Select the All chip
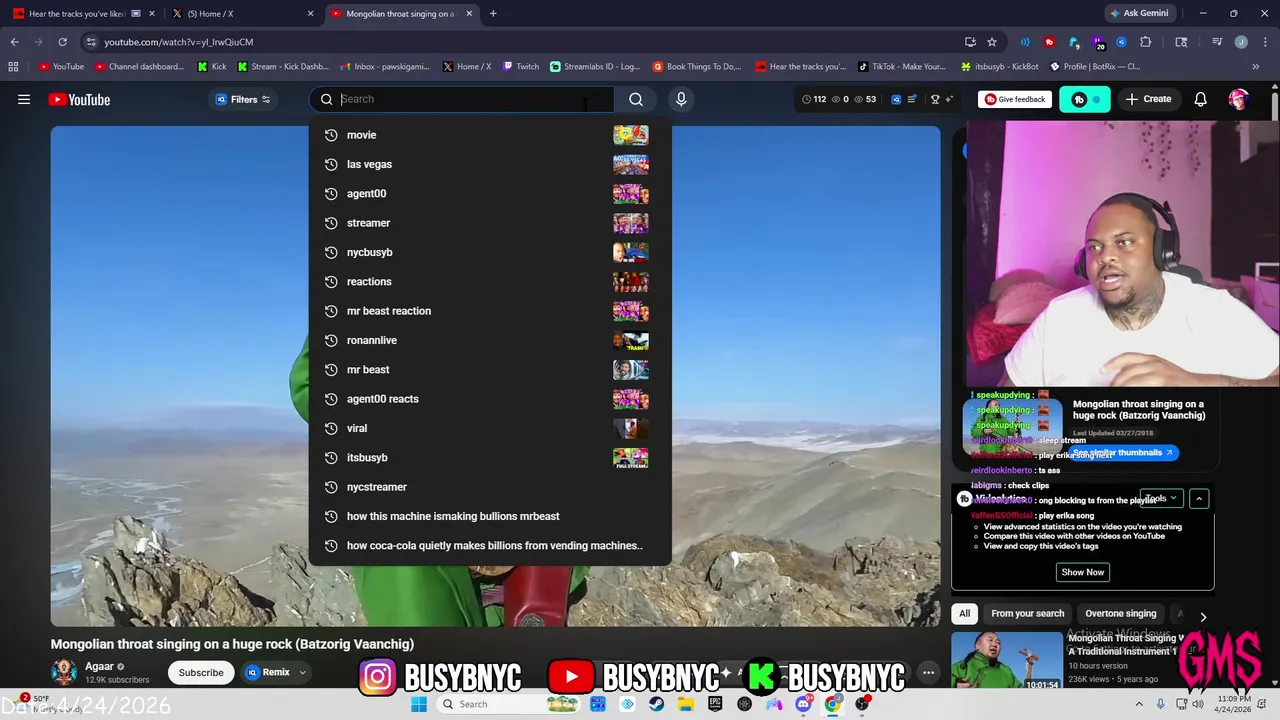1280x720 pixels. tap(964, 613)
